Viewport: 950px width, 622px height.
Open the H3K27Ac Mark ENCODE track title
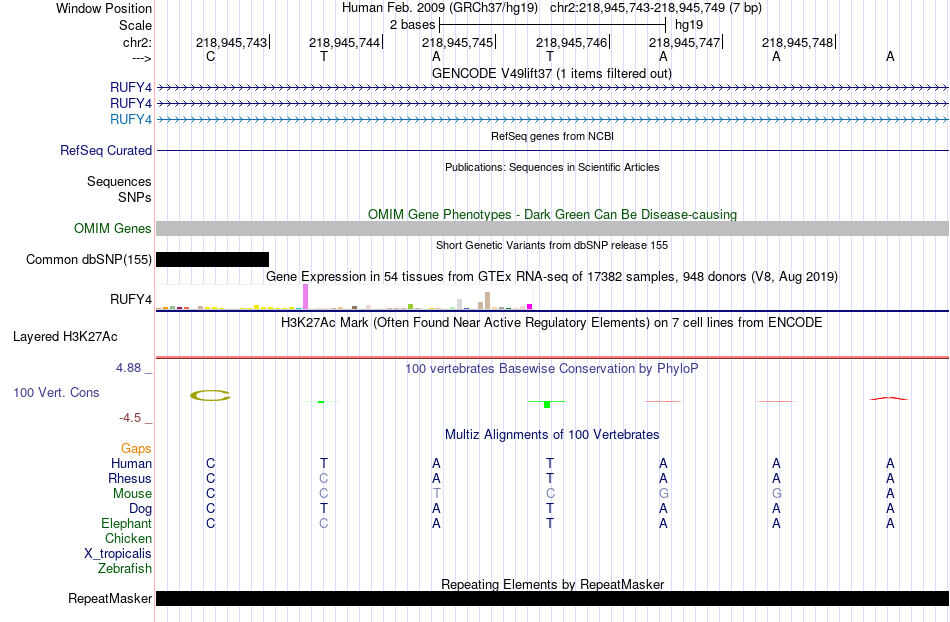click(x=552, y=323)
